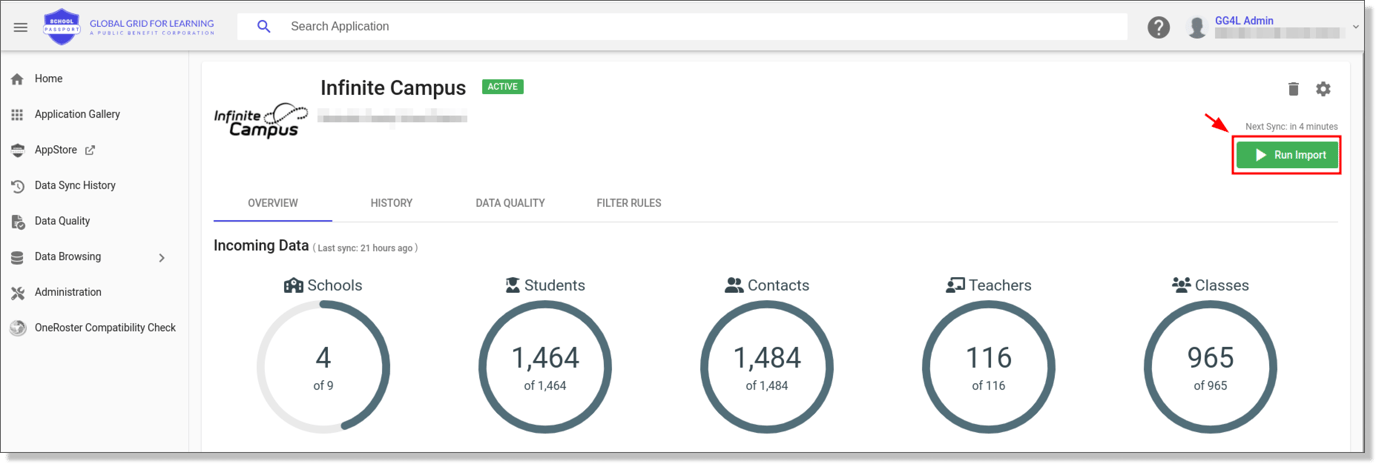Open the hamburger menu icon

tap(20, 27)
